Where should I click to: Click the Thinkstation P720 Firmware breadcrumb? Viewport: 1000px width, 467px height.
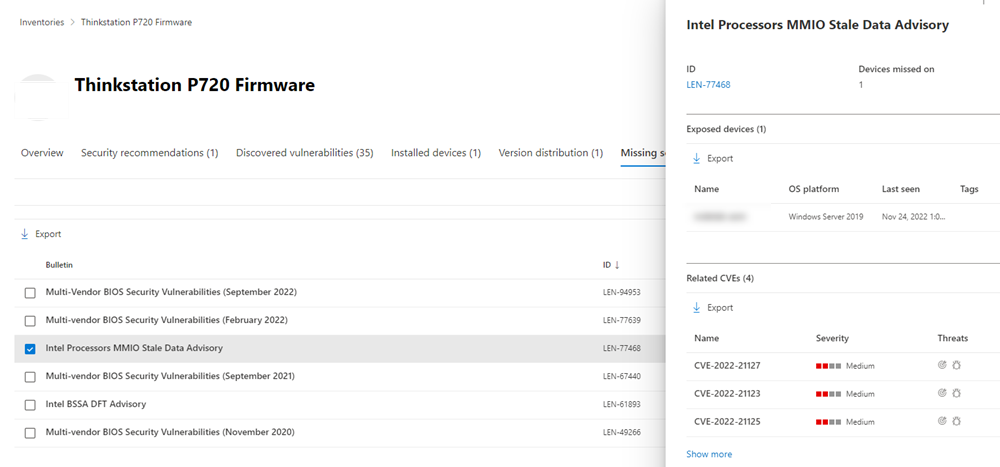click(136, 22)
